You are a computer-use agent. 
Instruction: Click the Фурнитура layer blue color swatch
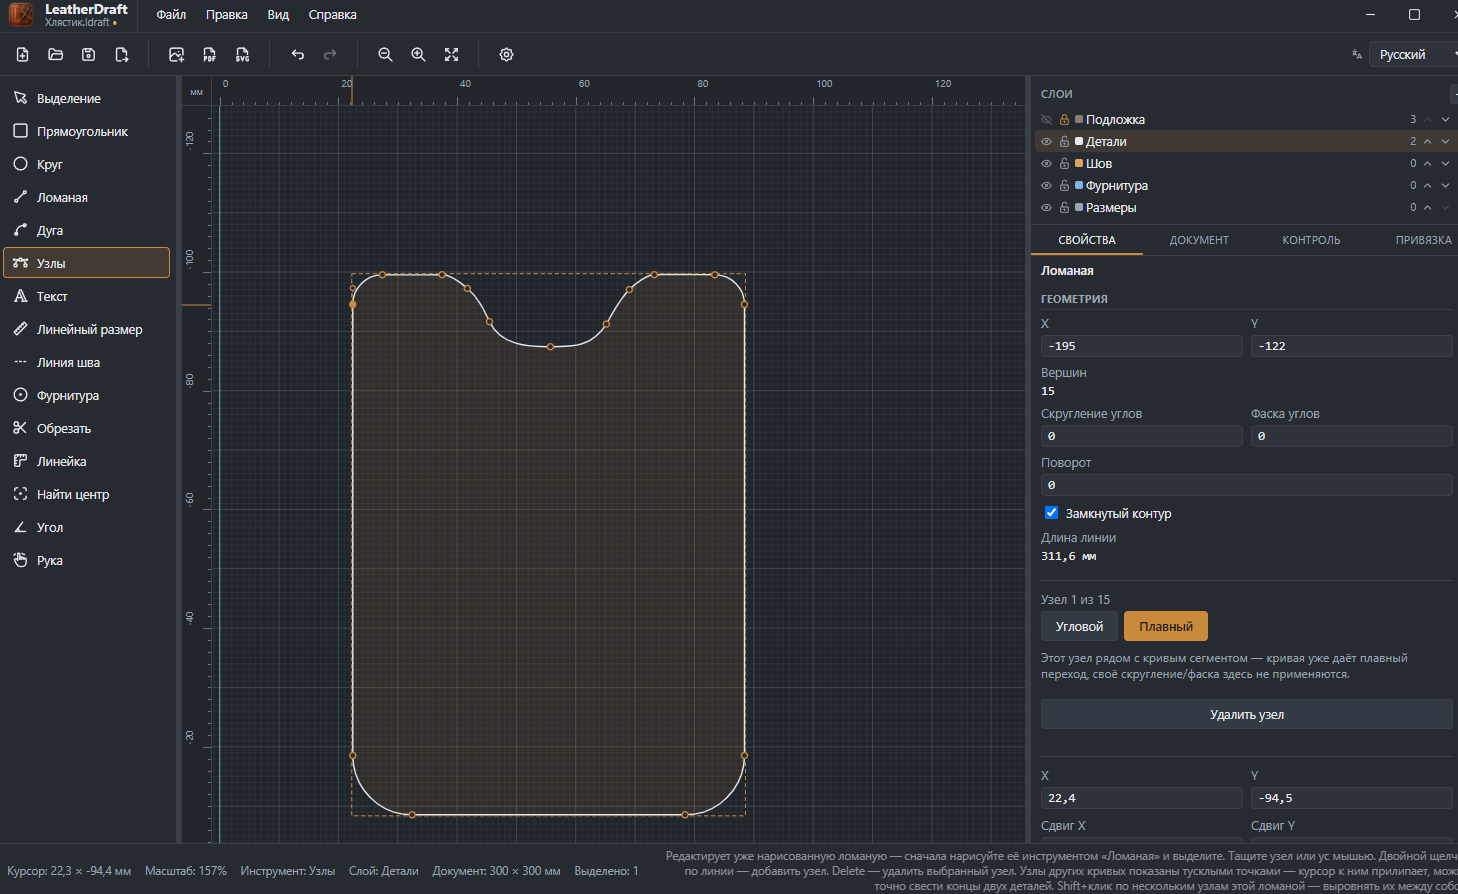[1079, 185]
